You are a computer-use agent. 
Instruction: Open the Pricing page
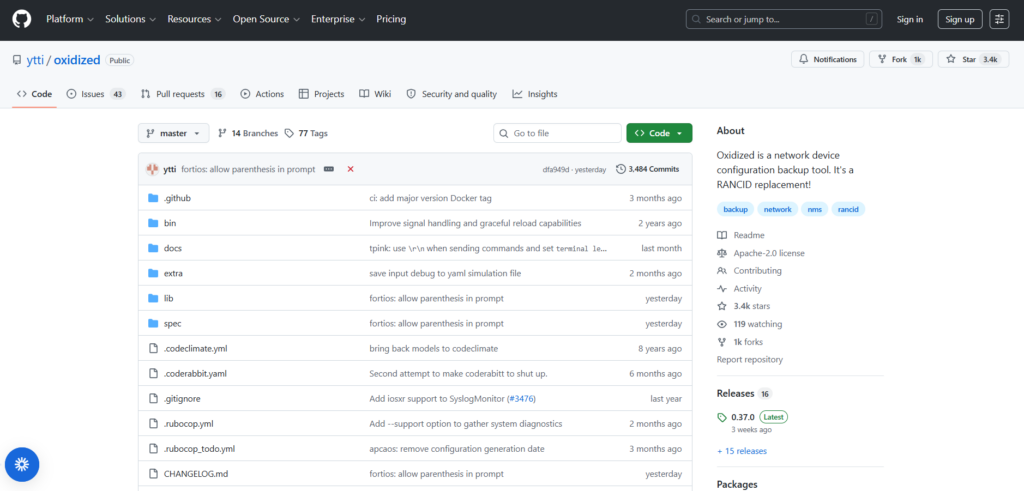coord(391,20)
